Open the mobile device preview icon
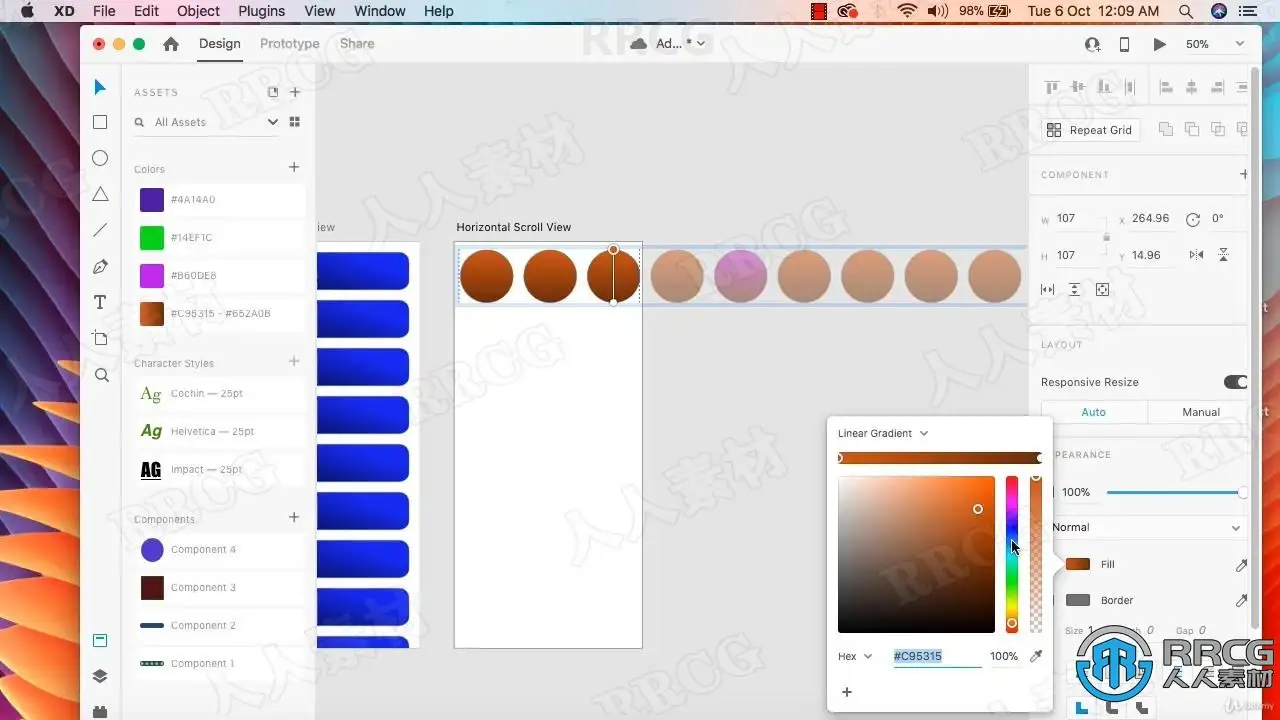Screen dimensions: 1280x720 1124,44
